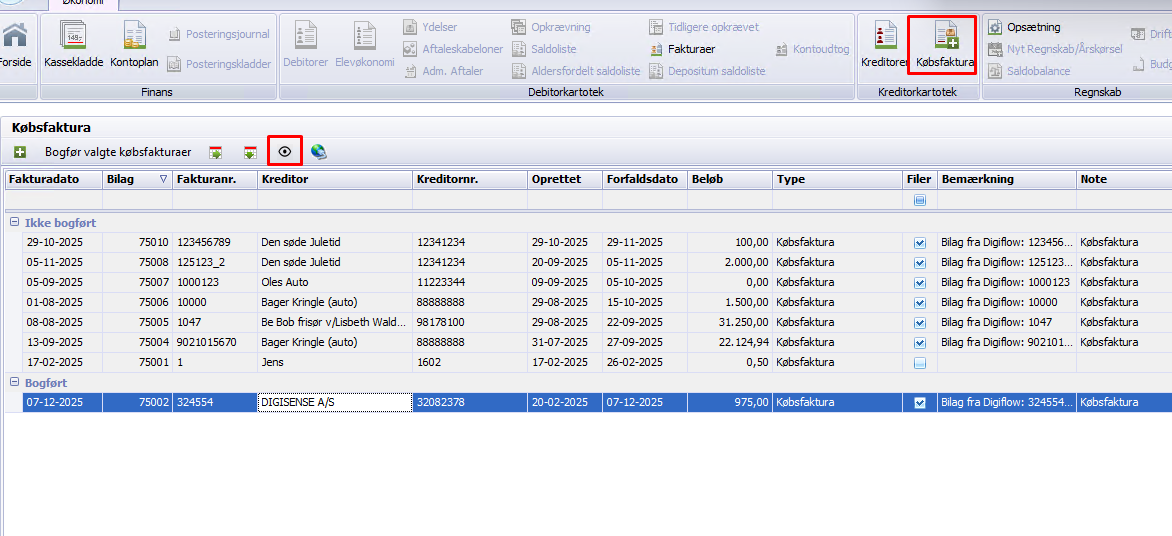The width and height of the screenshot is (1172, 536).
Task: Open the Debitorer ribbon item
Action: 306,46
